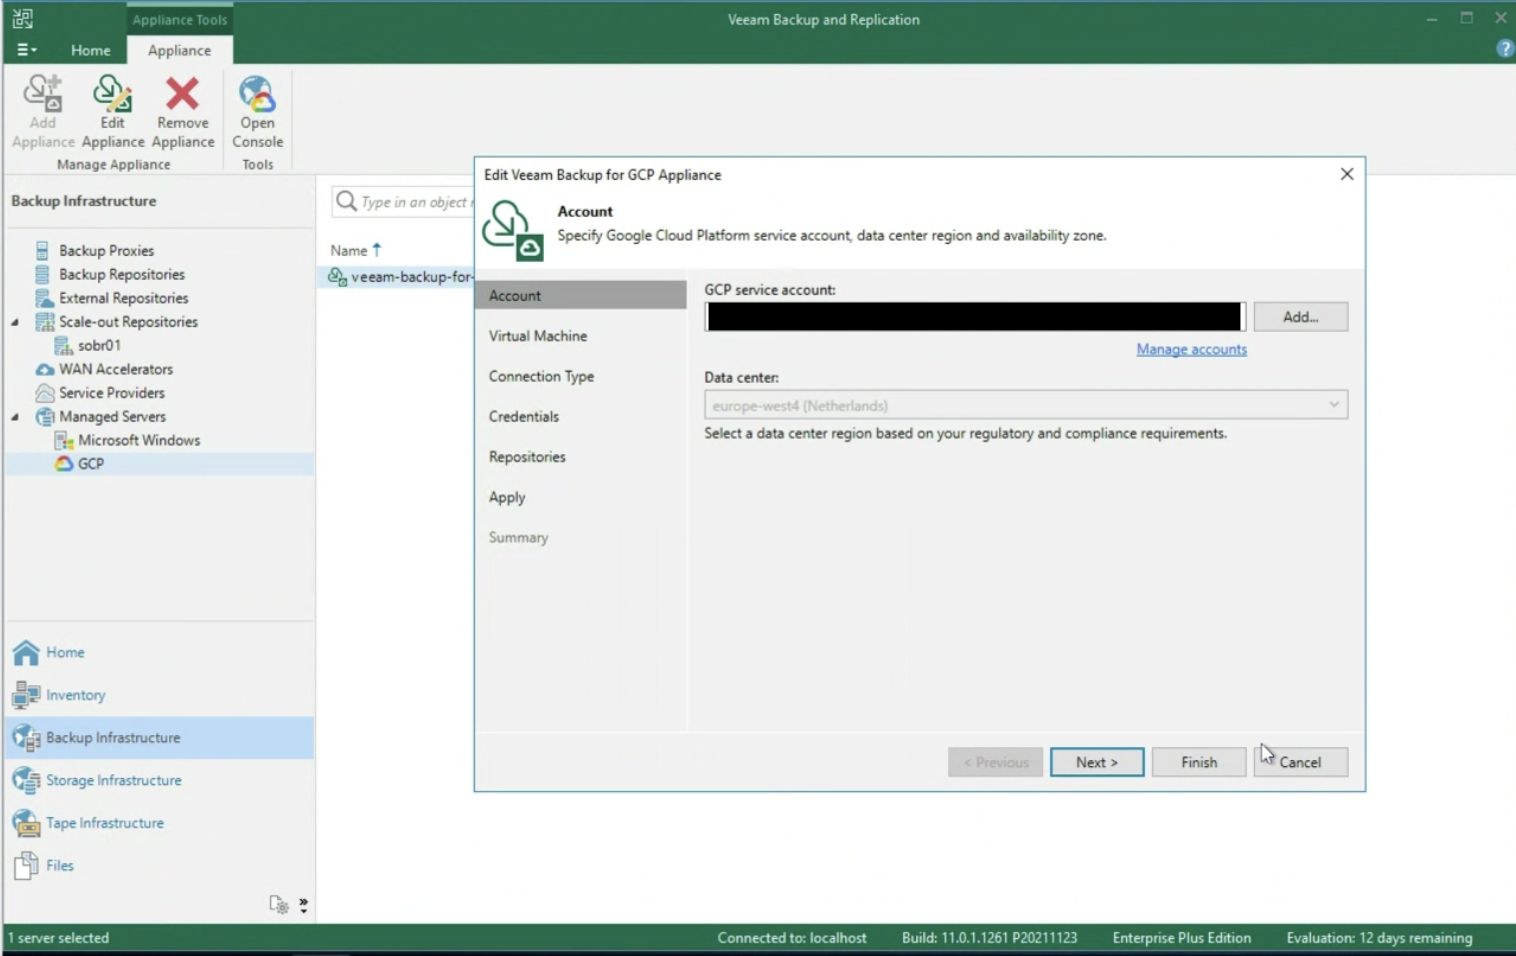
Task: Go to the Connection Type wizard step
Action: [541, 376]
